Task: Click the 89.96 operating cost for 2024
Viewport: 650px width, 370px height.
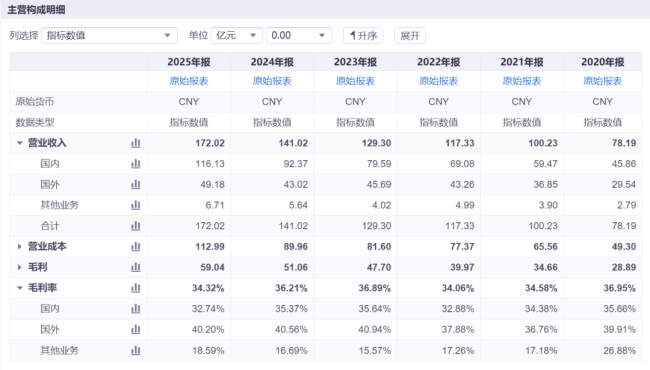Action: click(296, 247)
